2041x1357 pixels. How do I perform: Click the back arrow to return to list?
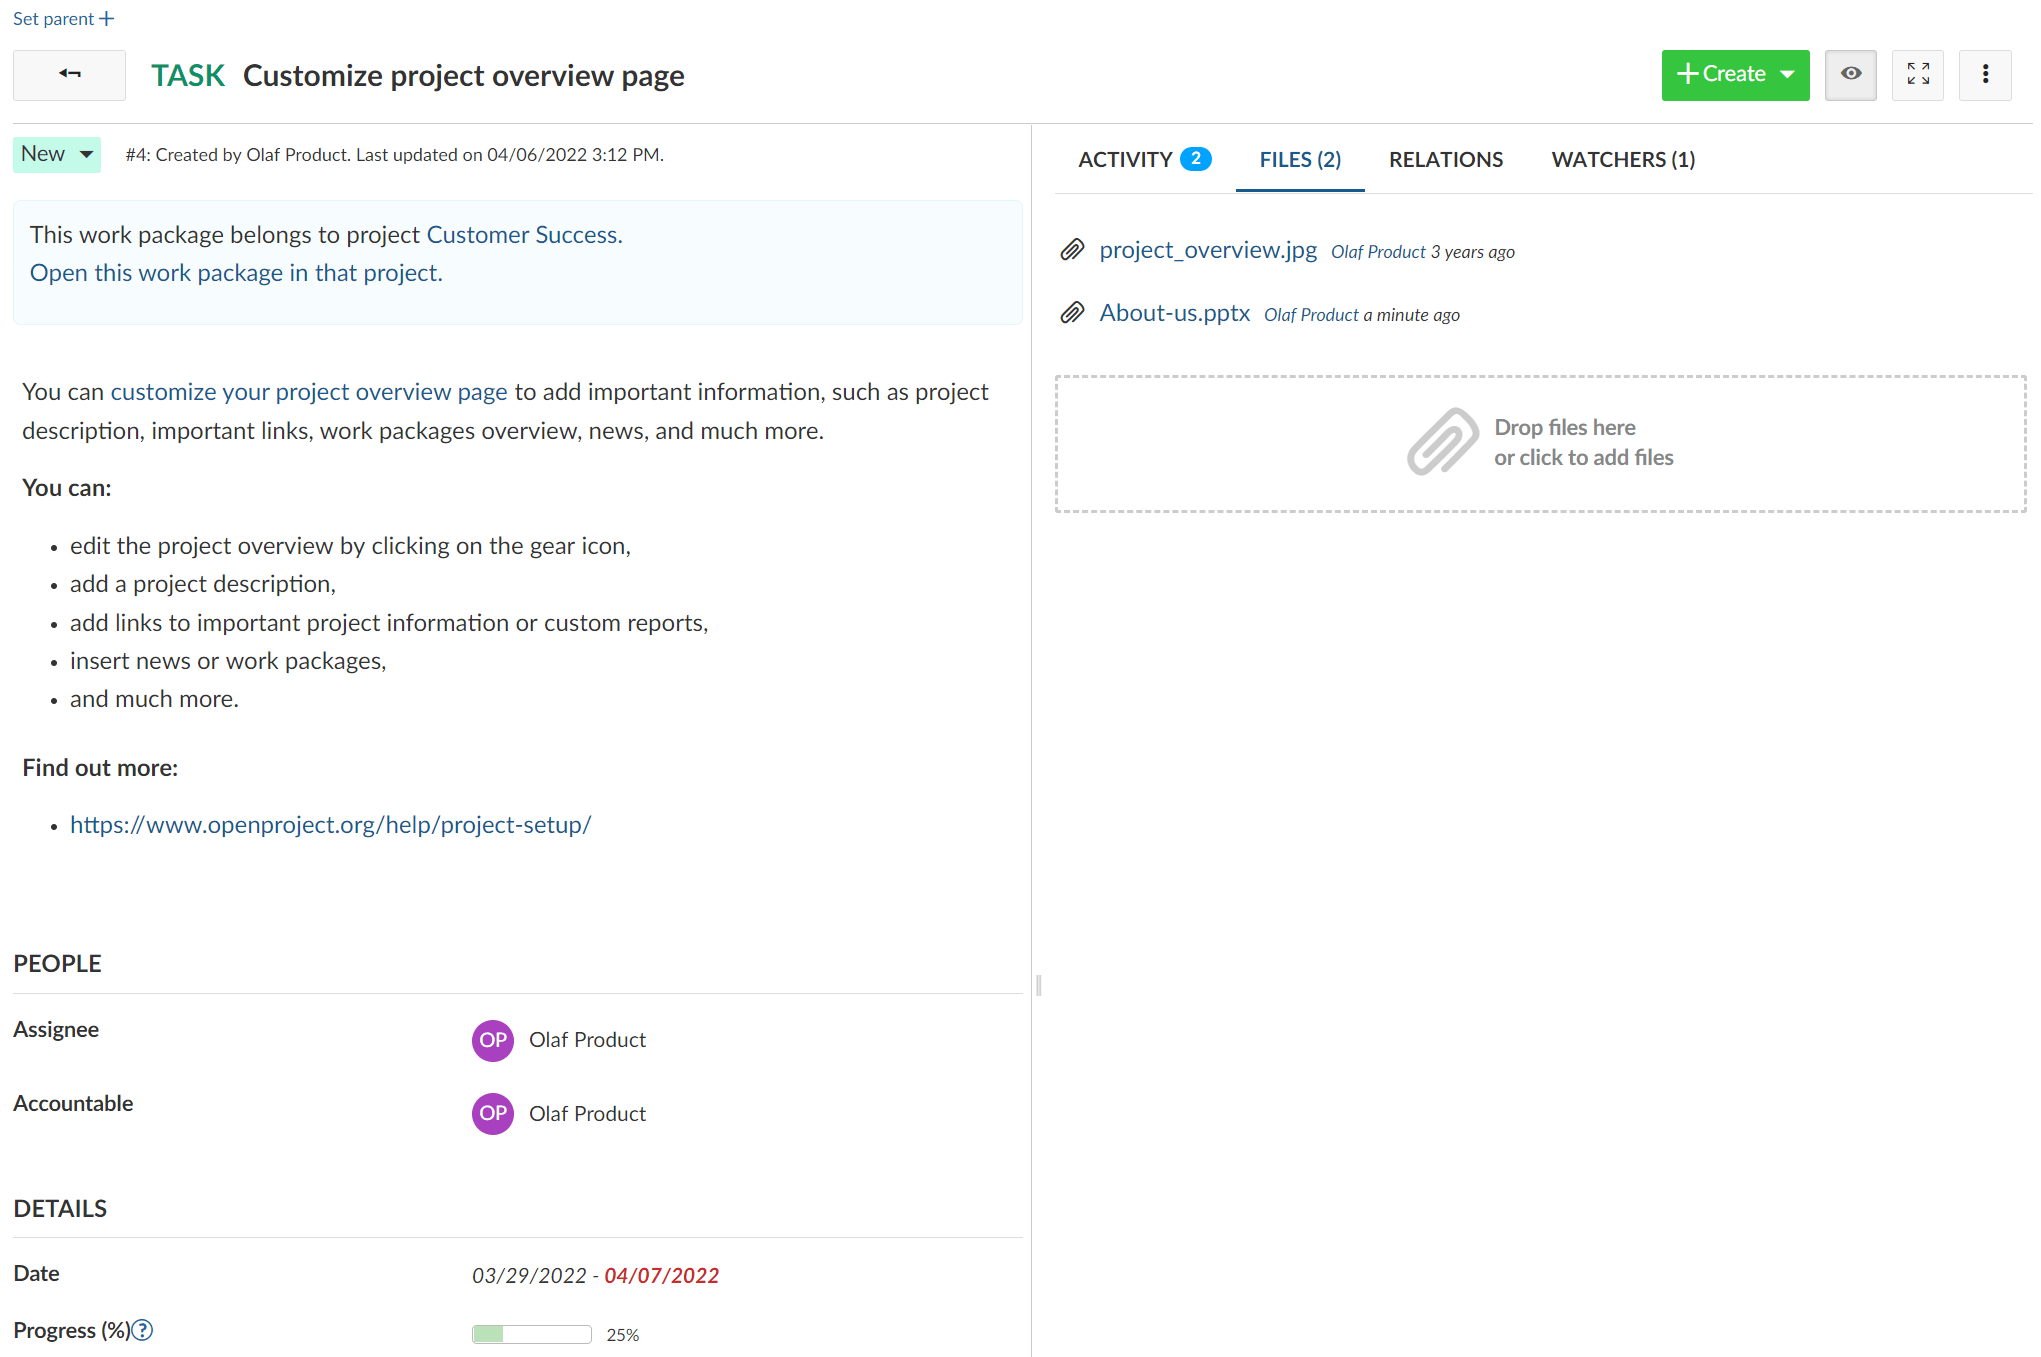click(x=69, y=75)
